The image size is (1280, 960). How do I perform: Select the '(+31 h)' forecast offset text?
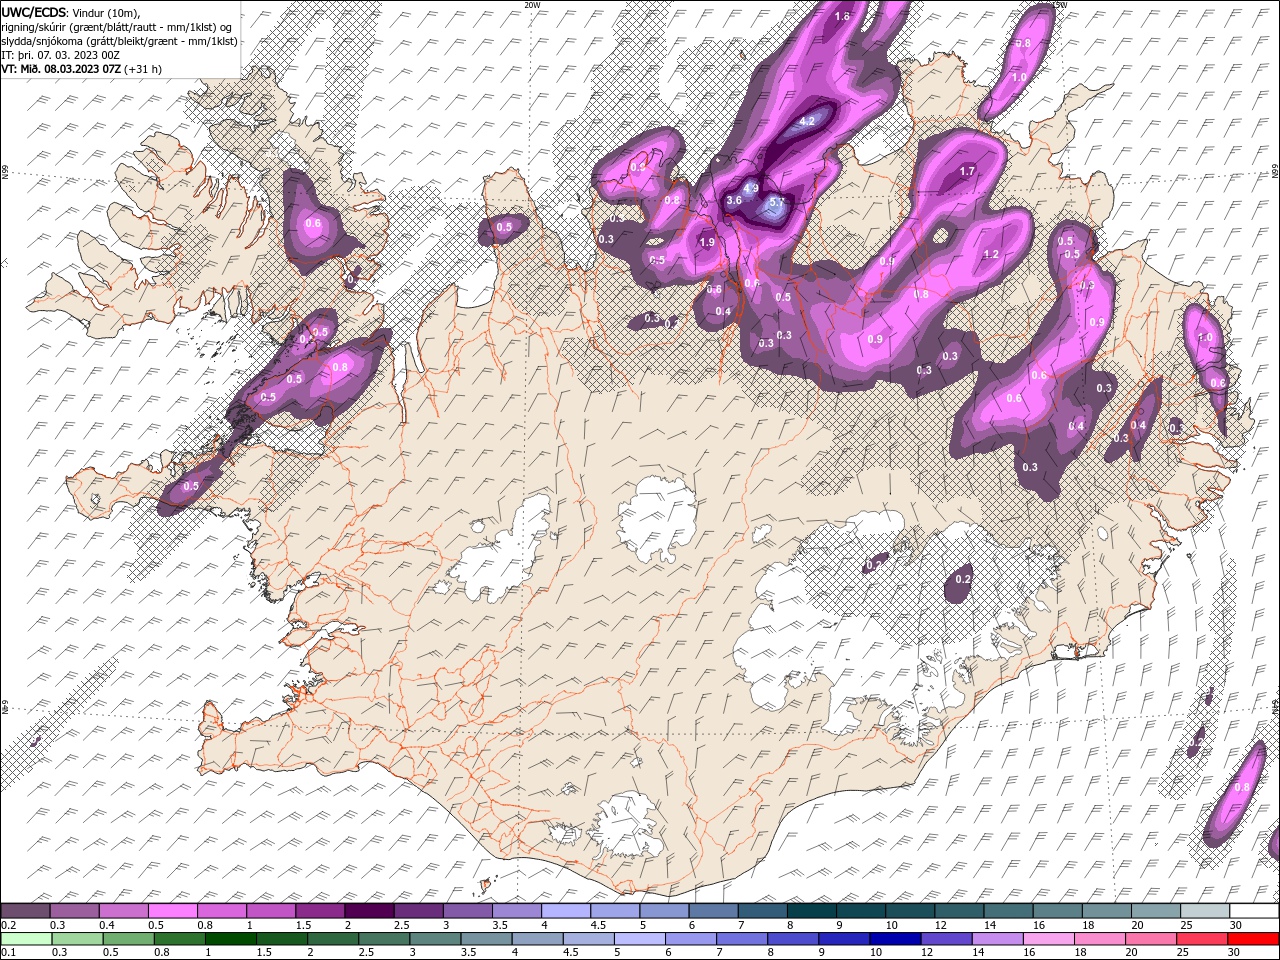point(143,68)
